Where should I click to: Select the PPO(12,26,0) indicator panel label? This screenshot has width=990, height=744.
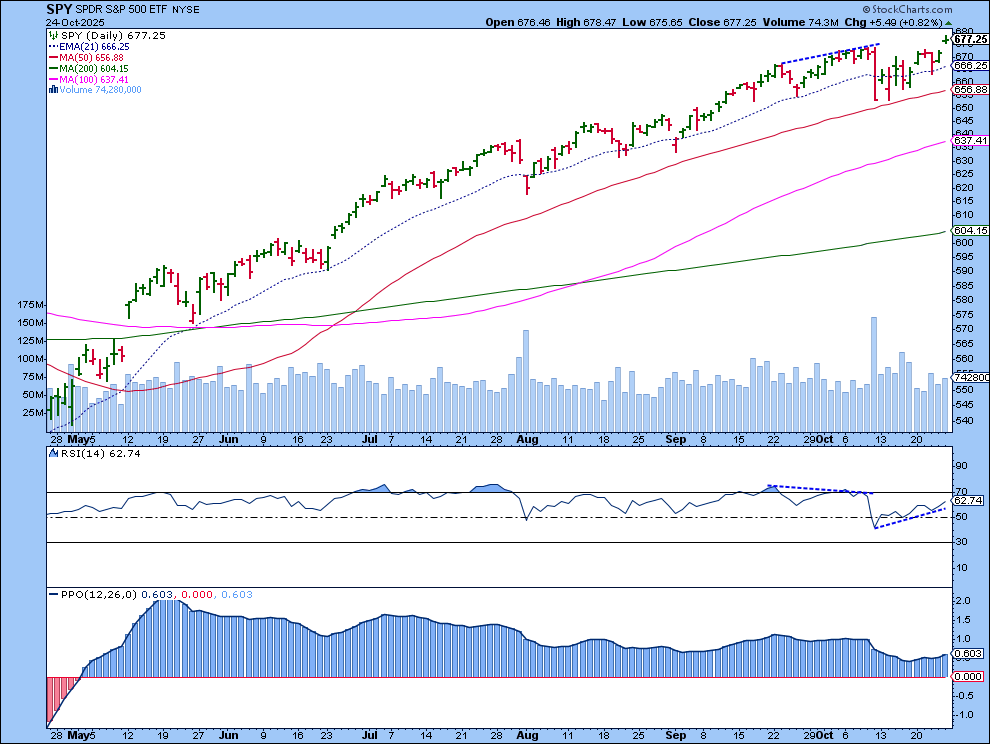click(92, 595)
